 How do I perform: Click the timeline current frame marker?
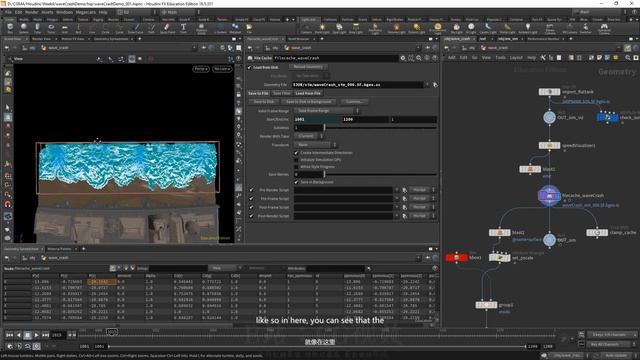(112, 332)
